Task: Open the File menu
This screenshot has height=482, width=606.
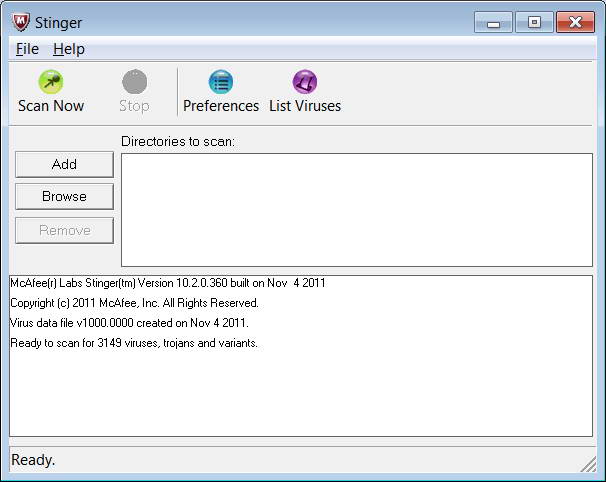Action: [27, 49]
